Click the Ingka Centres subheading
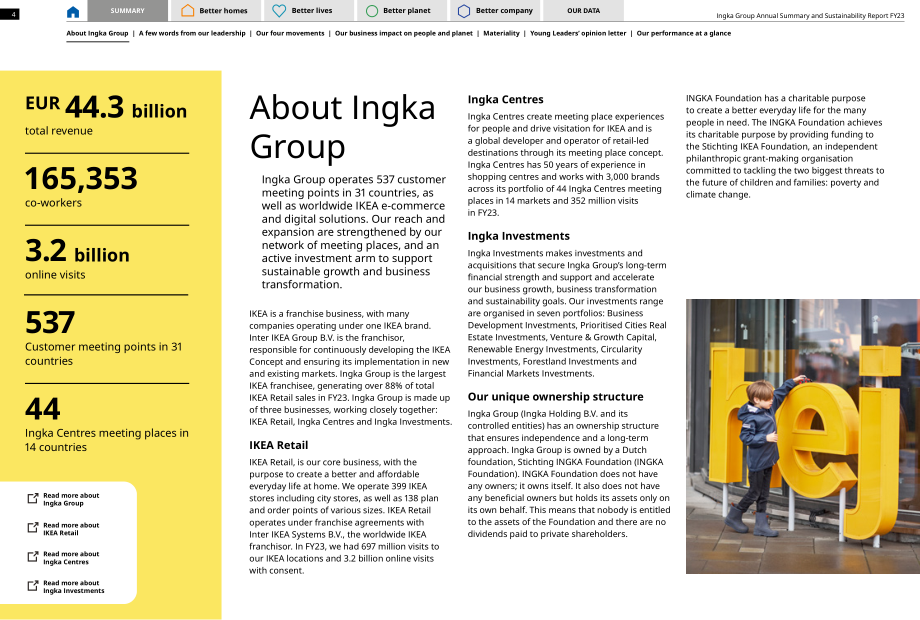Image resolution: width=920 pixels, height=620 pixels. pos(505,99)
